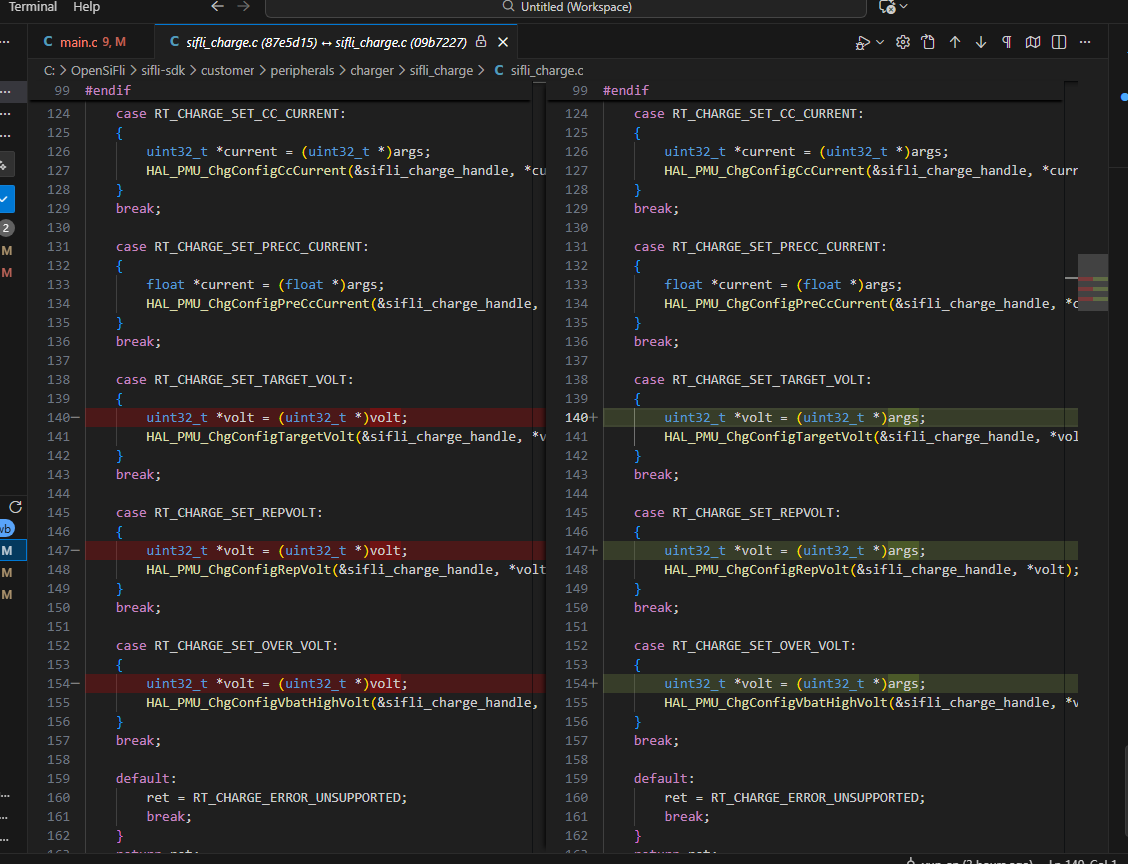Screen dimensions: 1128x864
Task: Click the sifli-sdk breadcrumb segment
Action: pyautogui.click(x=164, y=70)
